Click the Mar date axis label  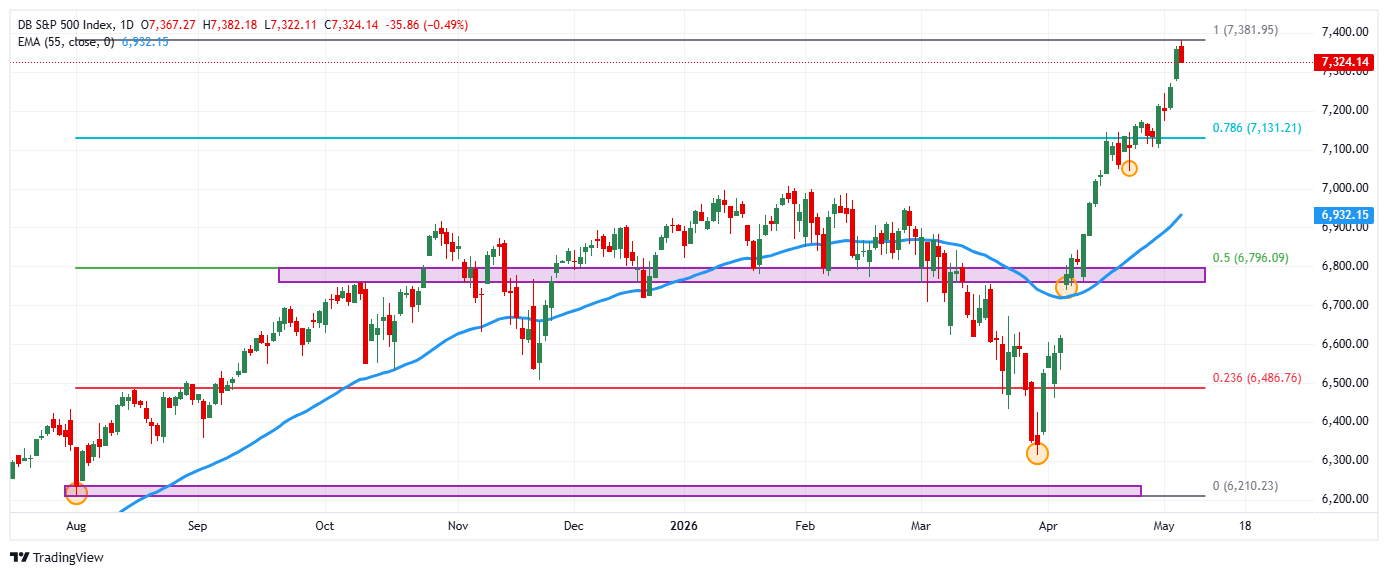tap(919, 525)
